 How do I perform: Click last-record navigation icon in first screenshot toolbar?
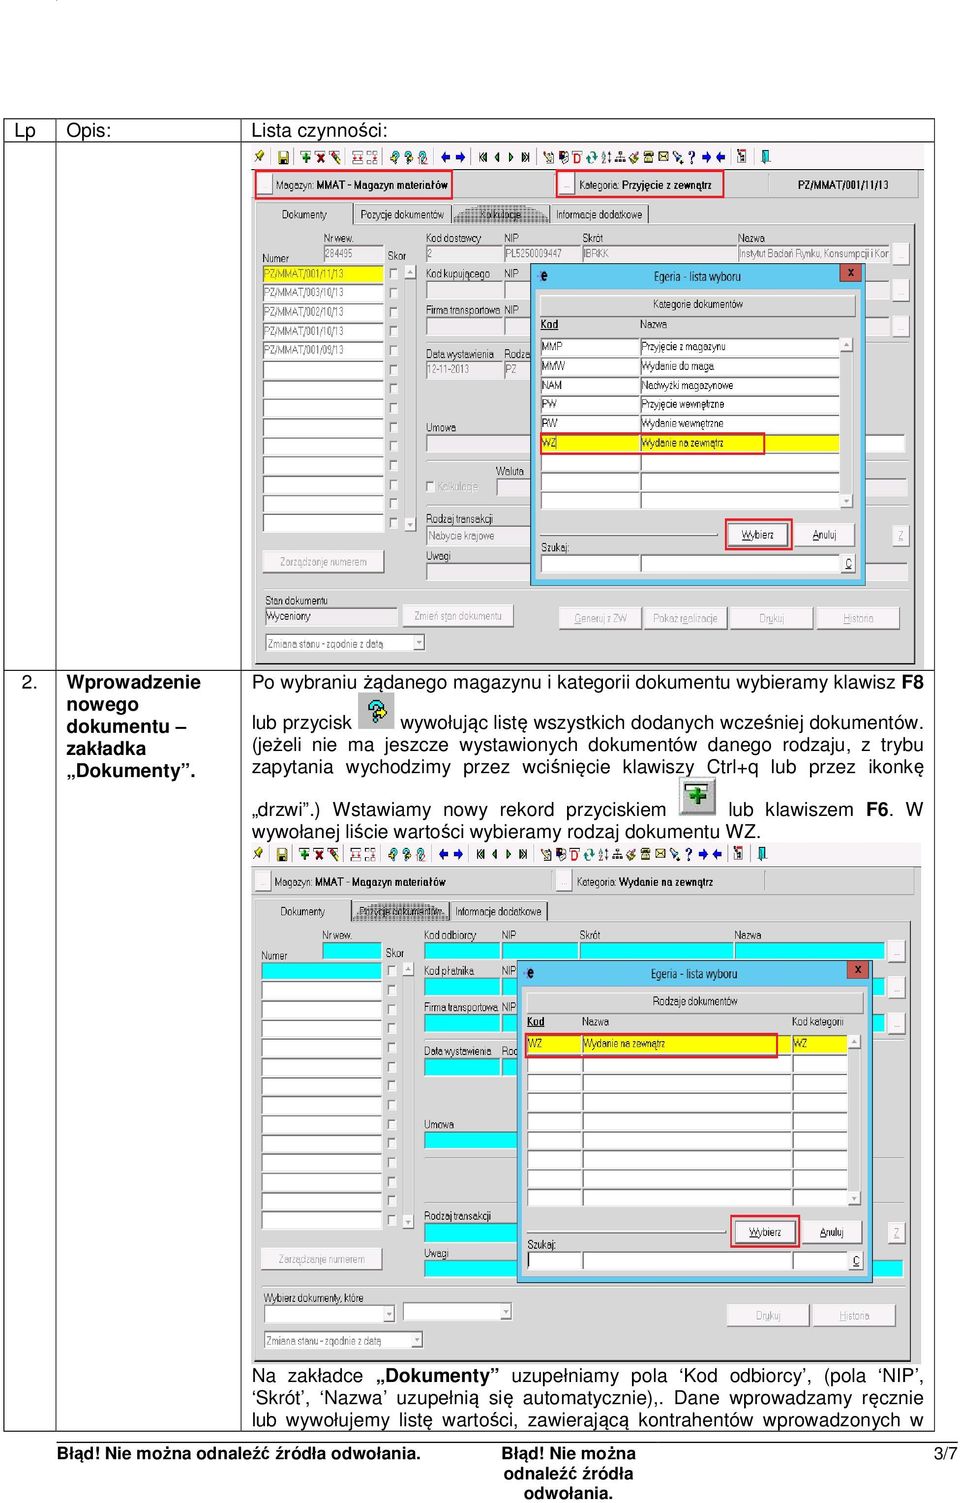525,157
